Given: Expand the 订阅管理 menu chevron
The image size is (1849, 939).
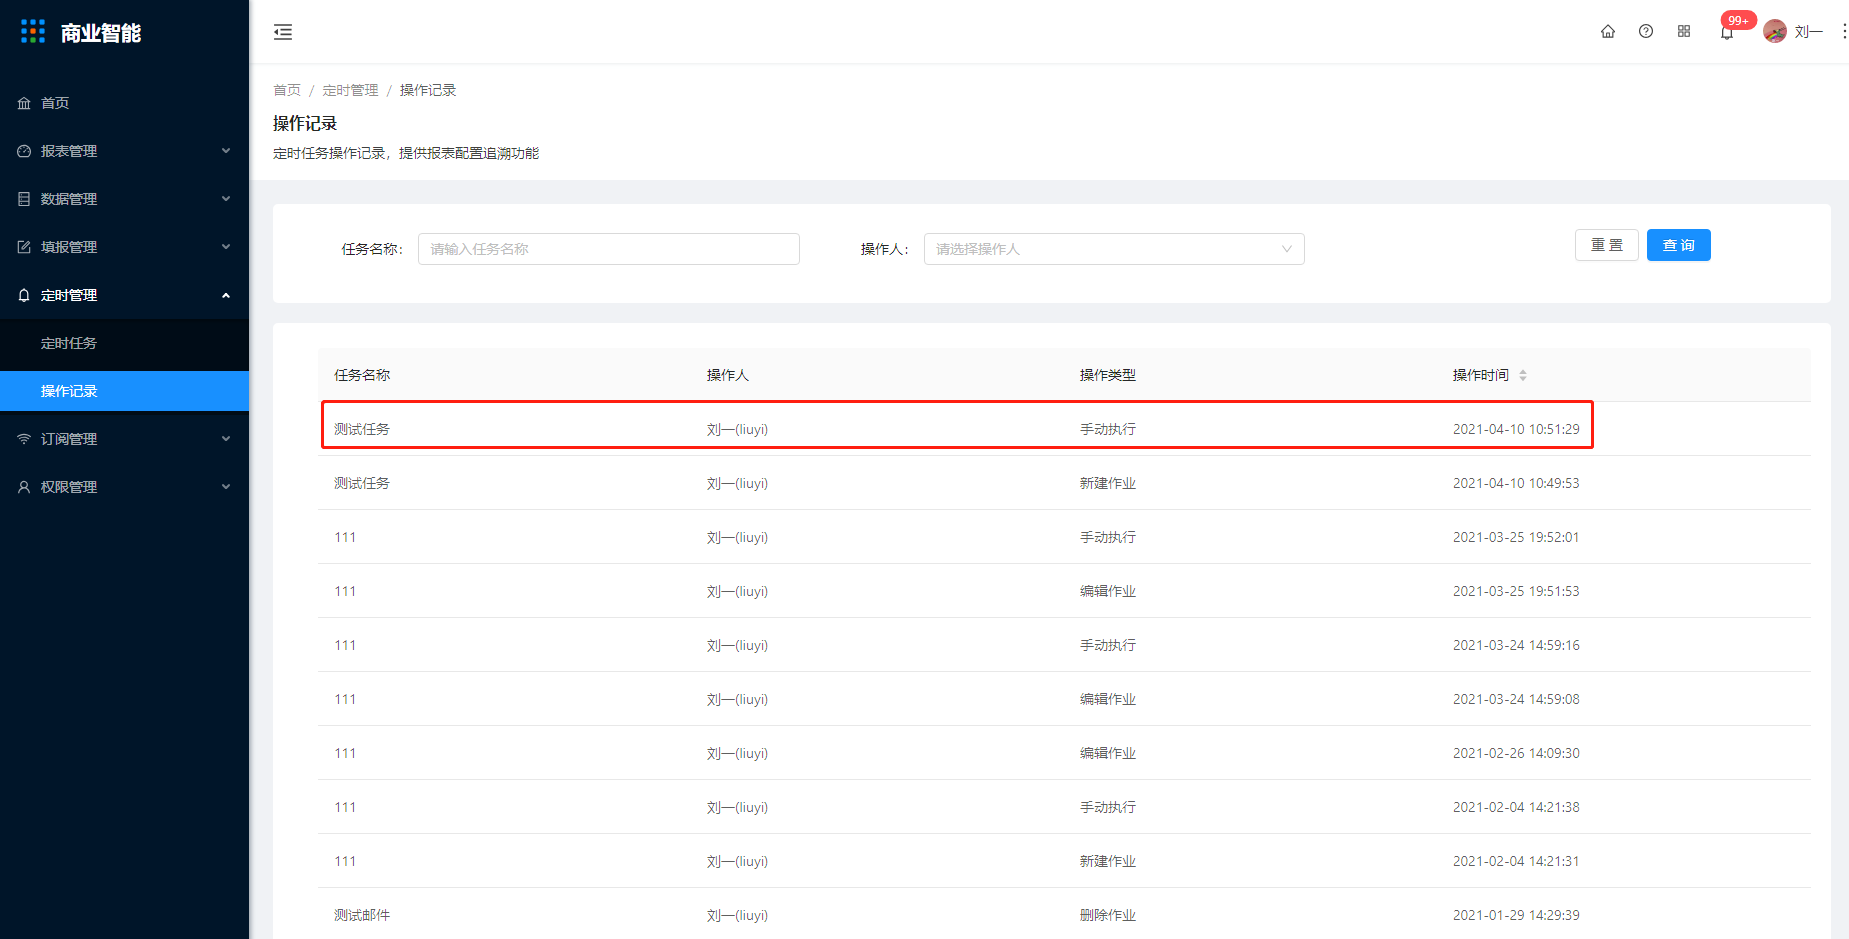Looking at the screenshot, I should (226, 439).
